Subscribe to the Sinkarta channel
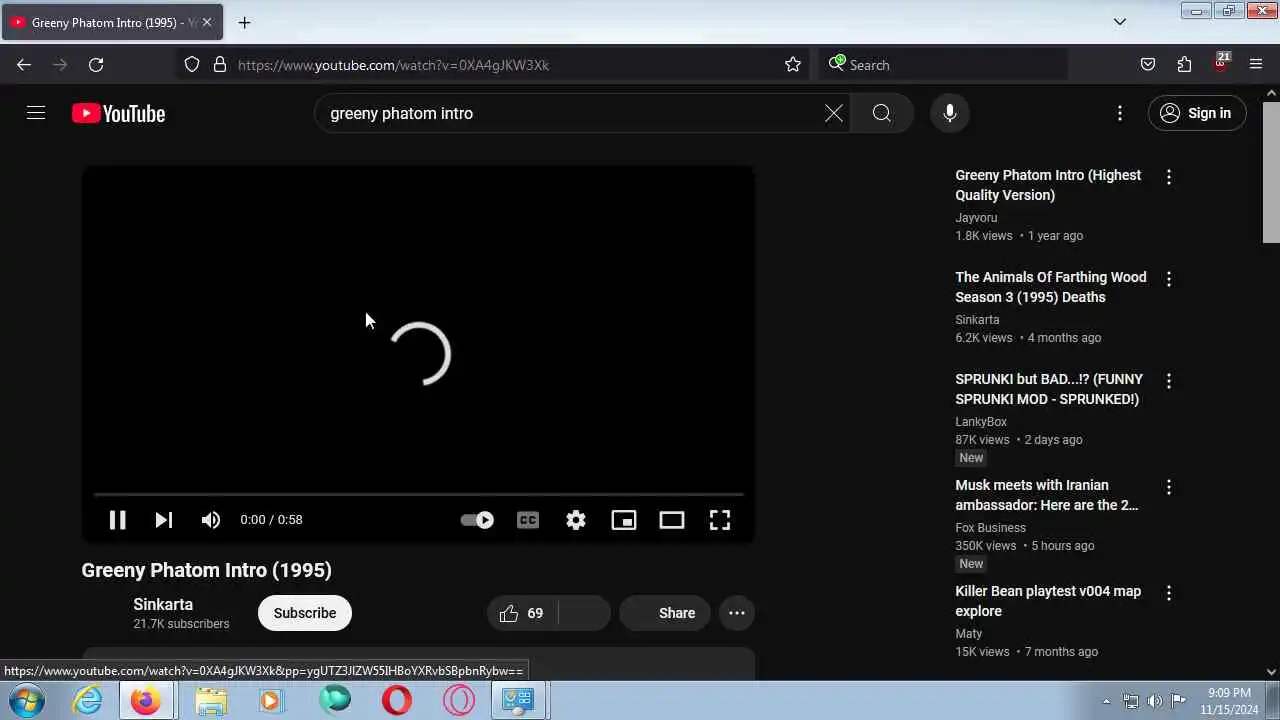Image resolution: width=1280 pixels, height=720 pixels. pos(305,613)
